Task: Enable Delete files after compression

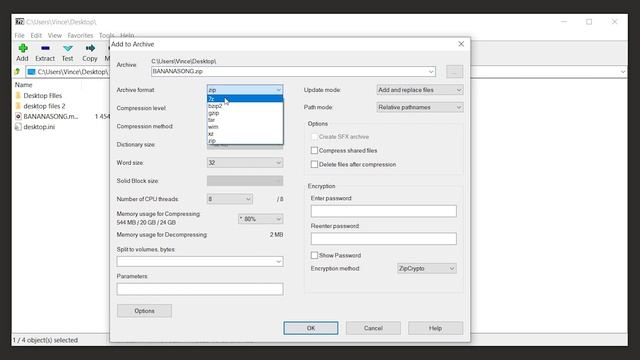Action: 314,164
